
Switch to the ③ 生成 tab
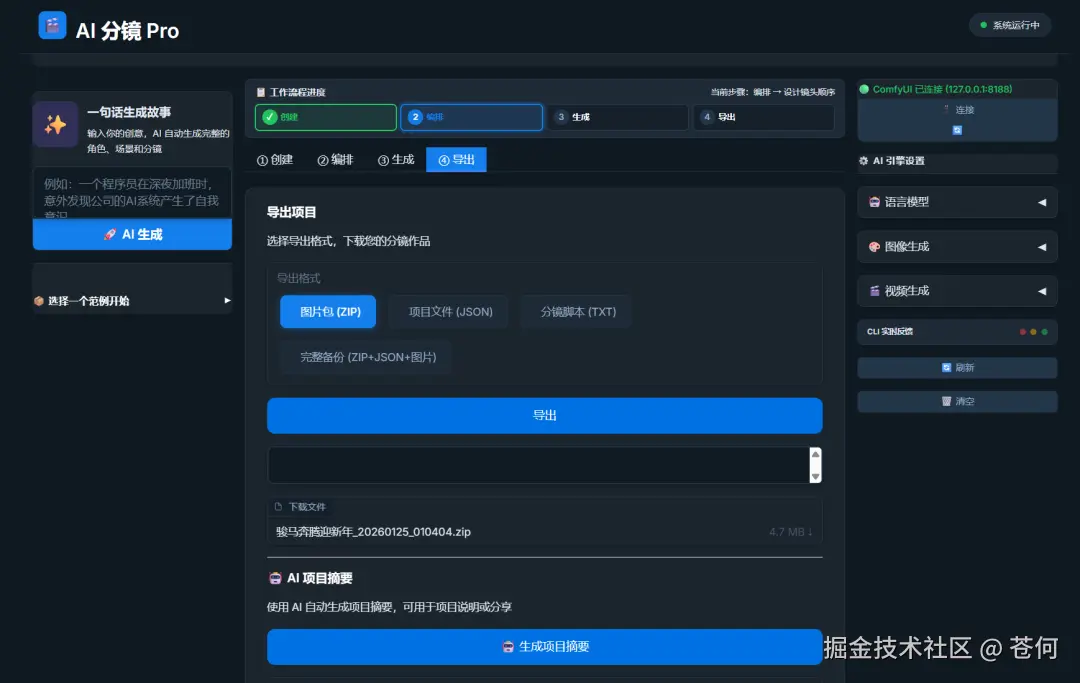[x=396, y=159]
